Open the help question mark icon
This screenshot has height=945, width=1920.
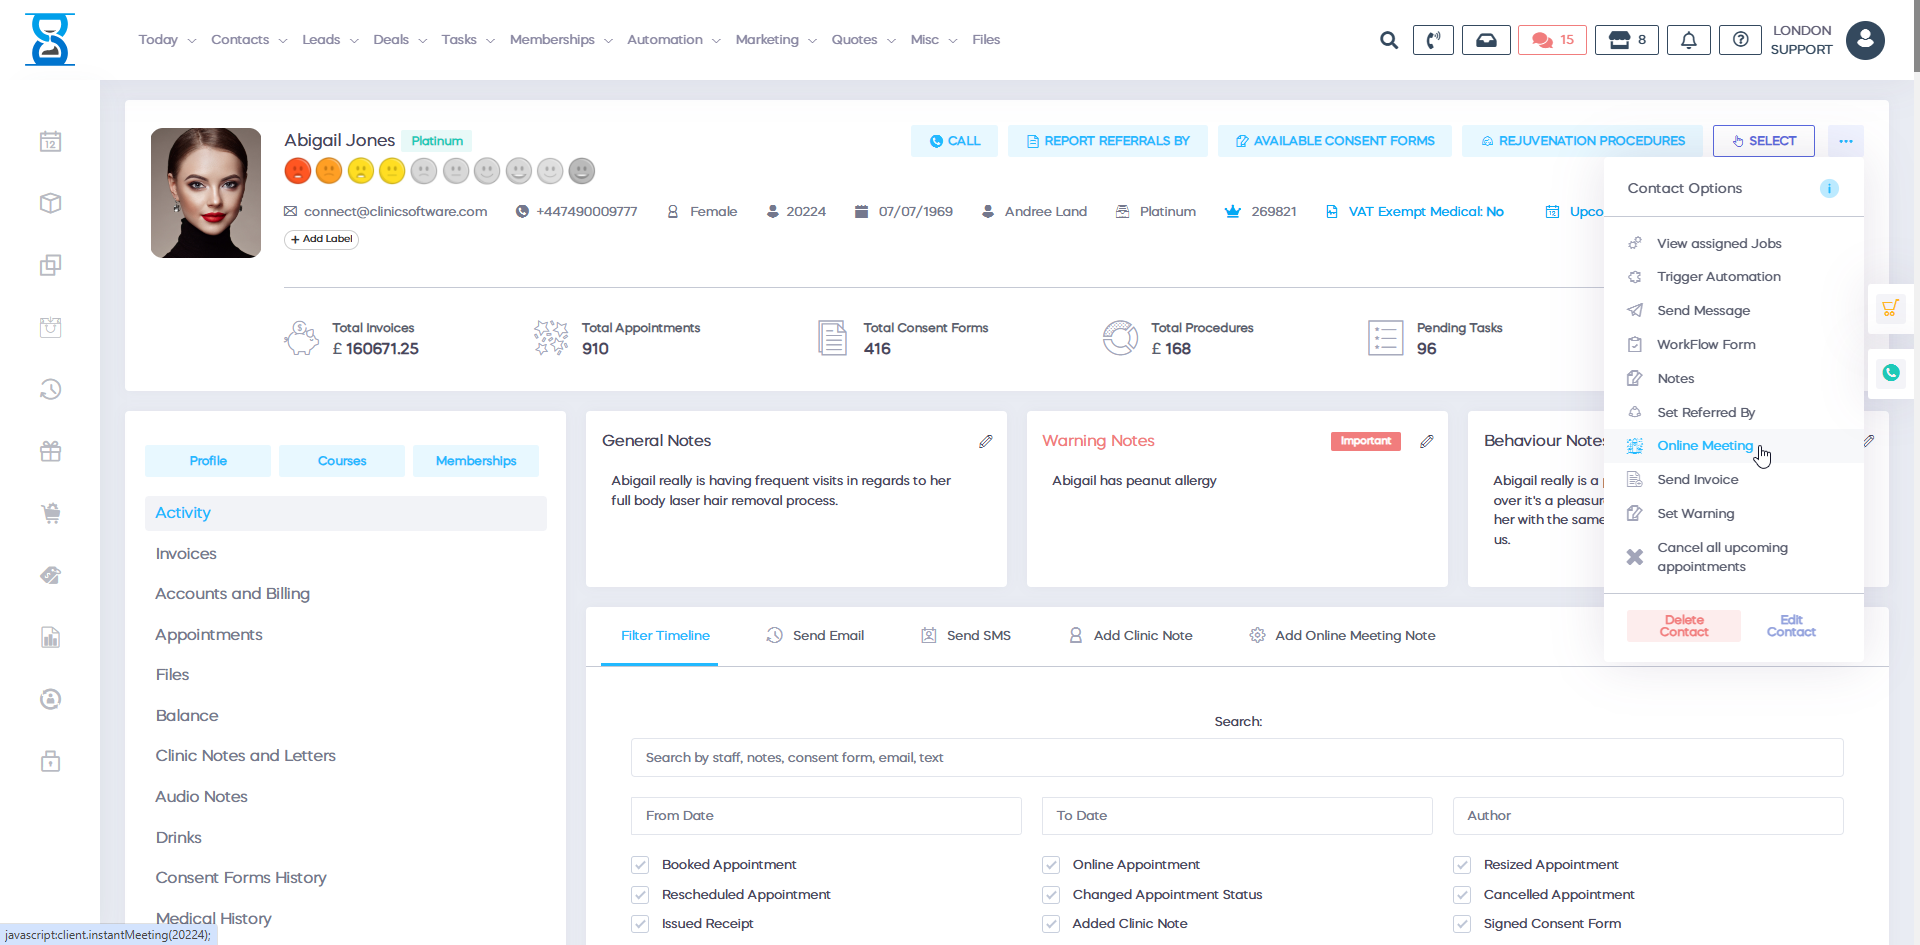pyautogui.click(x=1740, y=40)
